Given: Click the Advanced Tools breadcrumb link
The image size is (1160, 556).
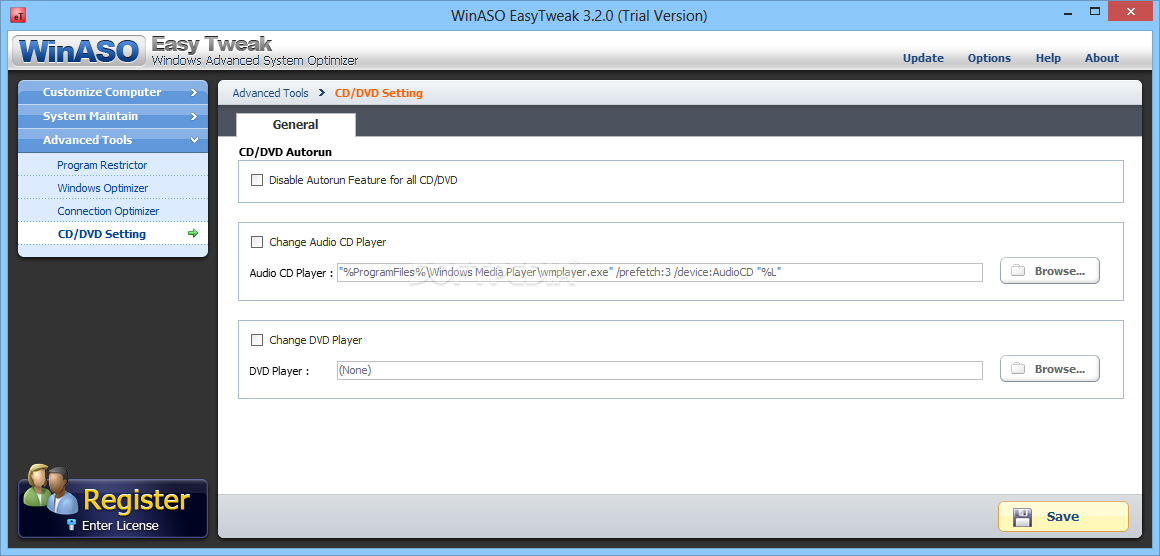Looking at the screenshot, I should (x=270, y=93).
